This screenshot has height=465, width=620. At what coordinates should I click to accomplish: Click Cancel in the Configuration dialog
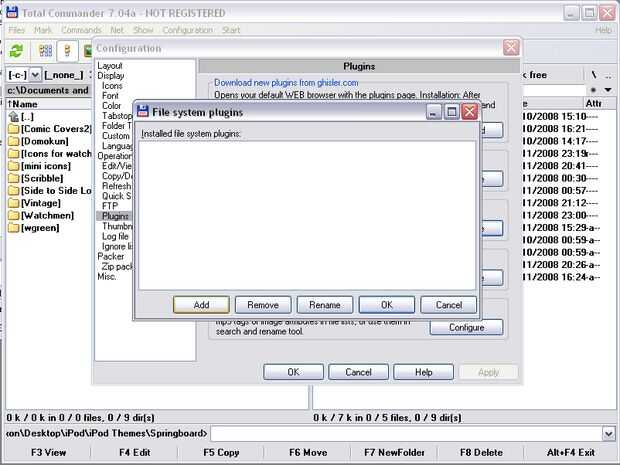(x=358, y=372)
